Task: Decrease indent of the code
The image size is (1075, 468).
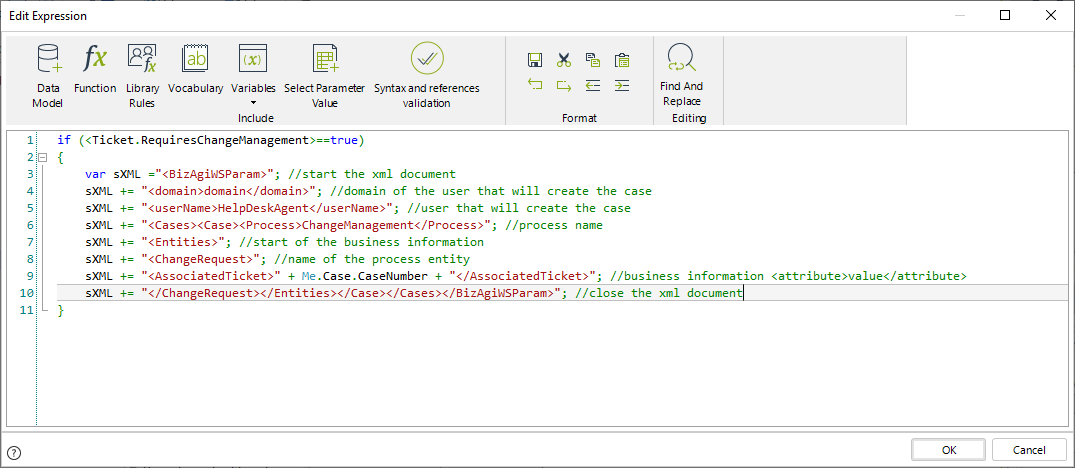Action: [592, 86]
